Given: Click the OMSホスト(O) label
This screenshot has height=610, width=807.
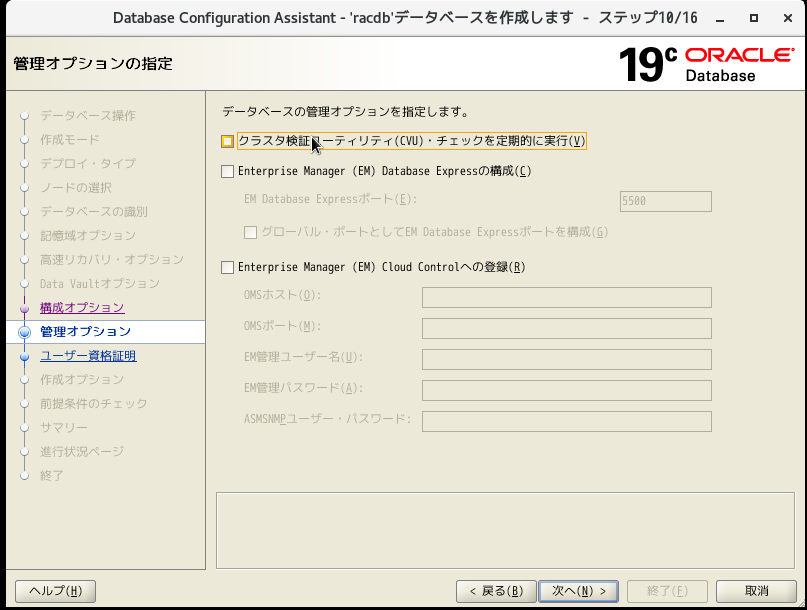Looking at the screenshot, I should tap(283, 295).
